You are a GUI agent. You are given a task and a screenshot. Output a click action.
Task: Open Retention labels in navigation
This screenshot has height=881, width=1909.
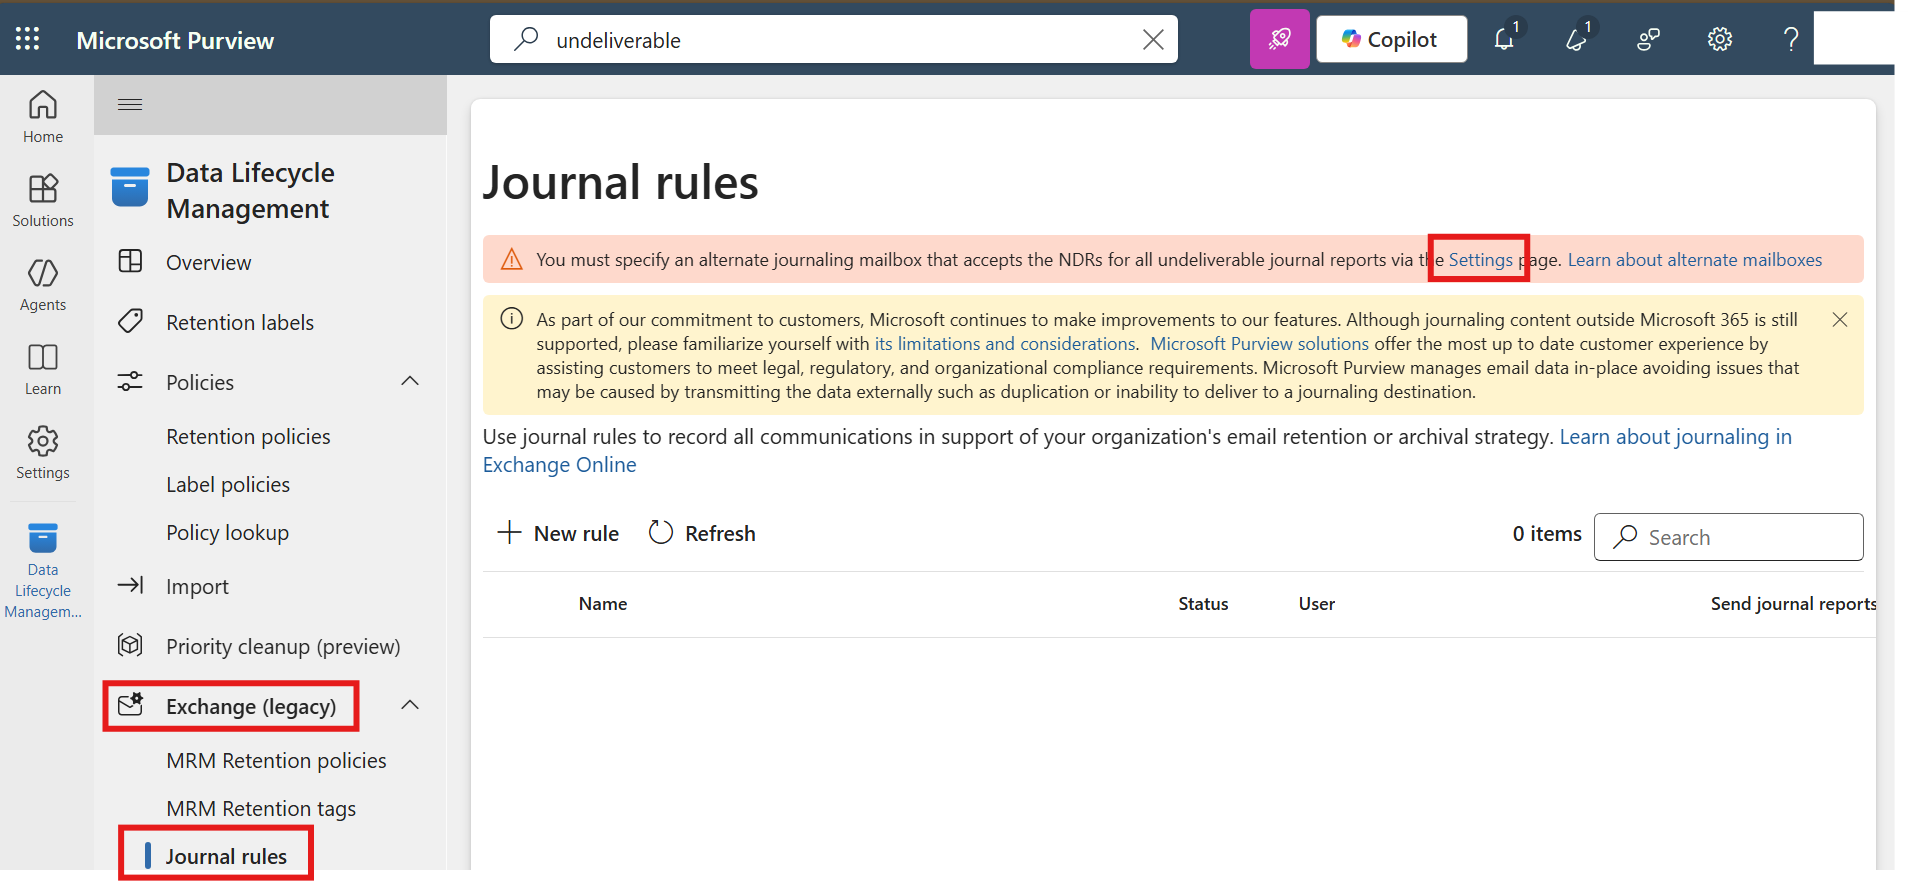click(240, 322)
